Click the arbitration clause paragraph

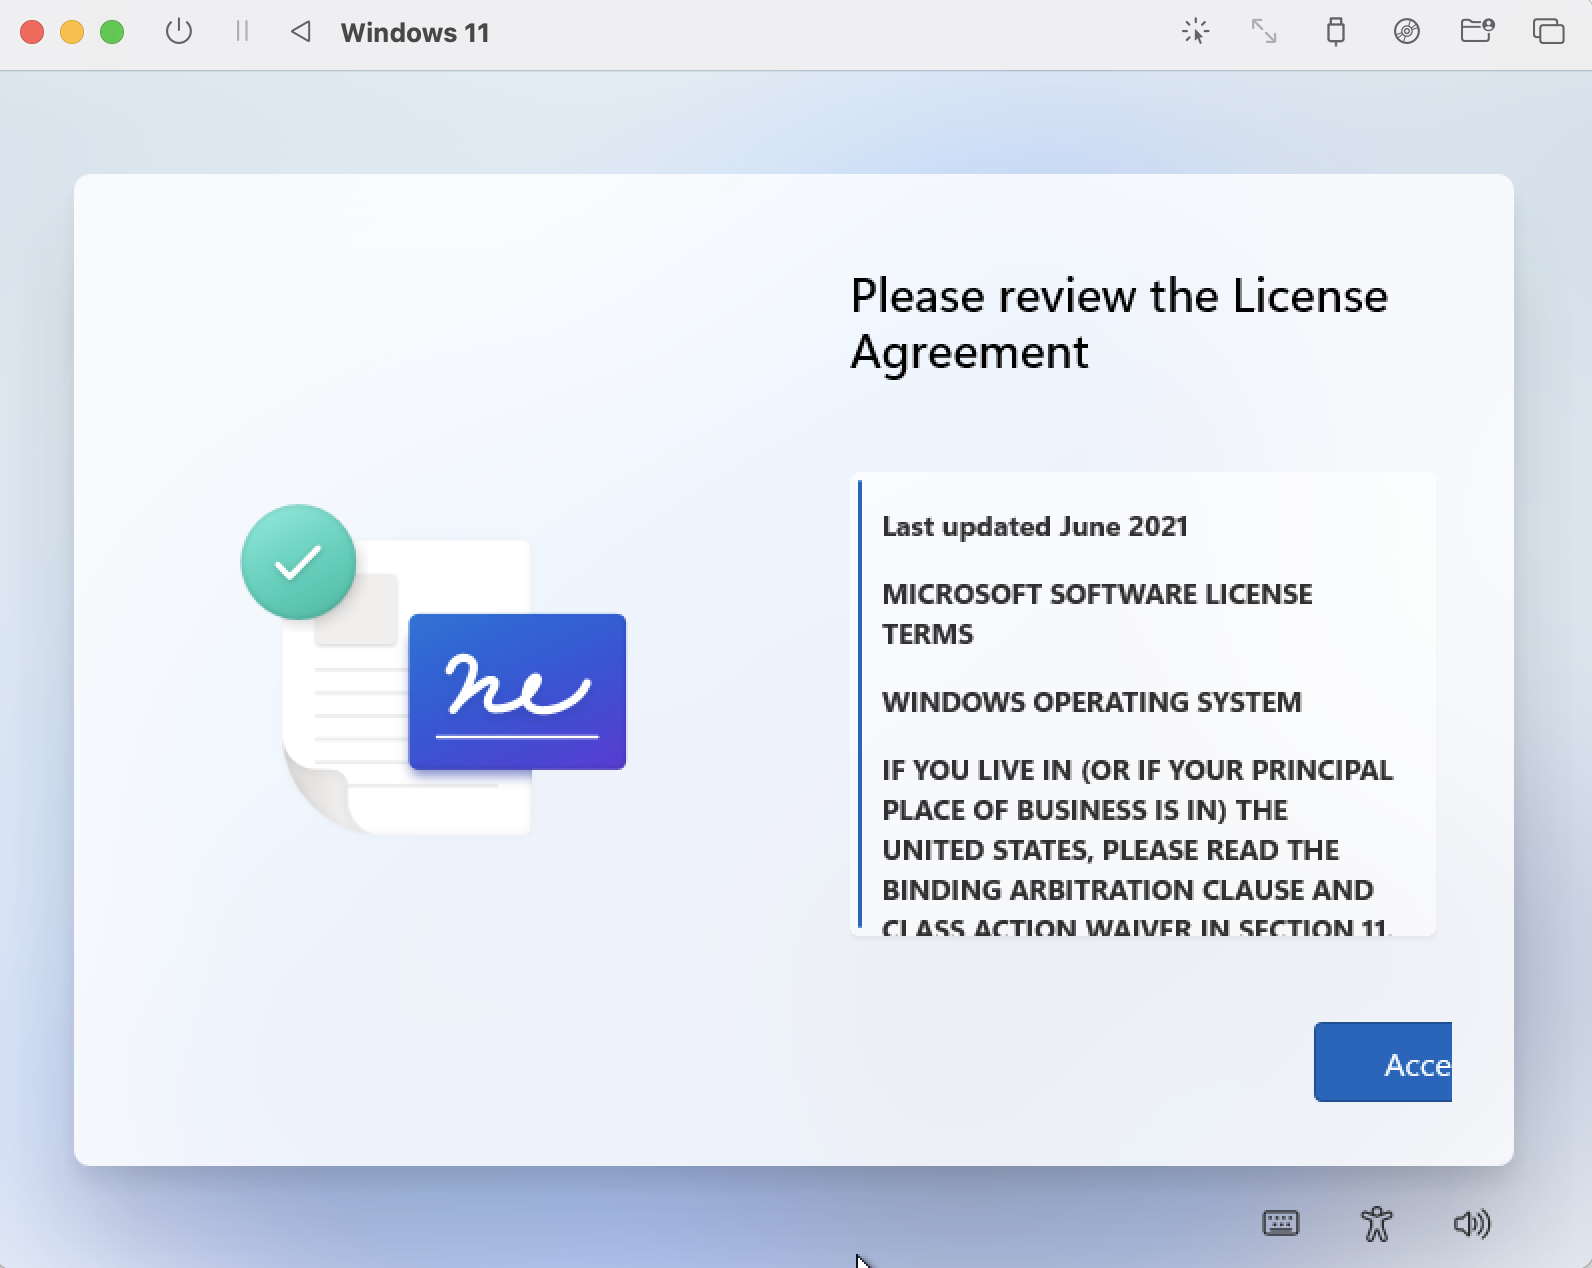[1137, 848]
